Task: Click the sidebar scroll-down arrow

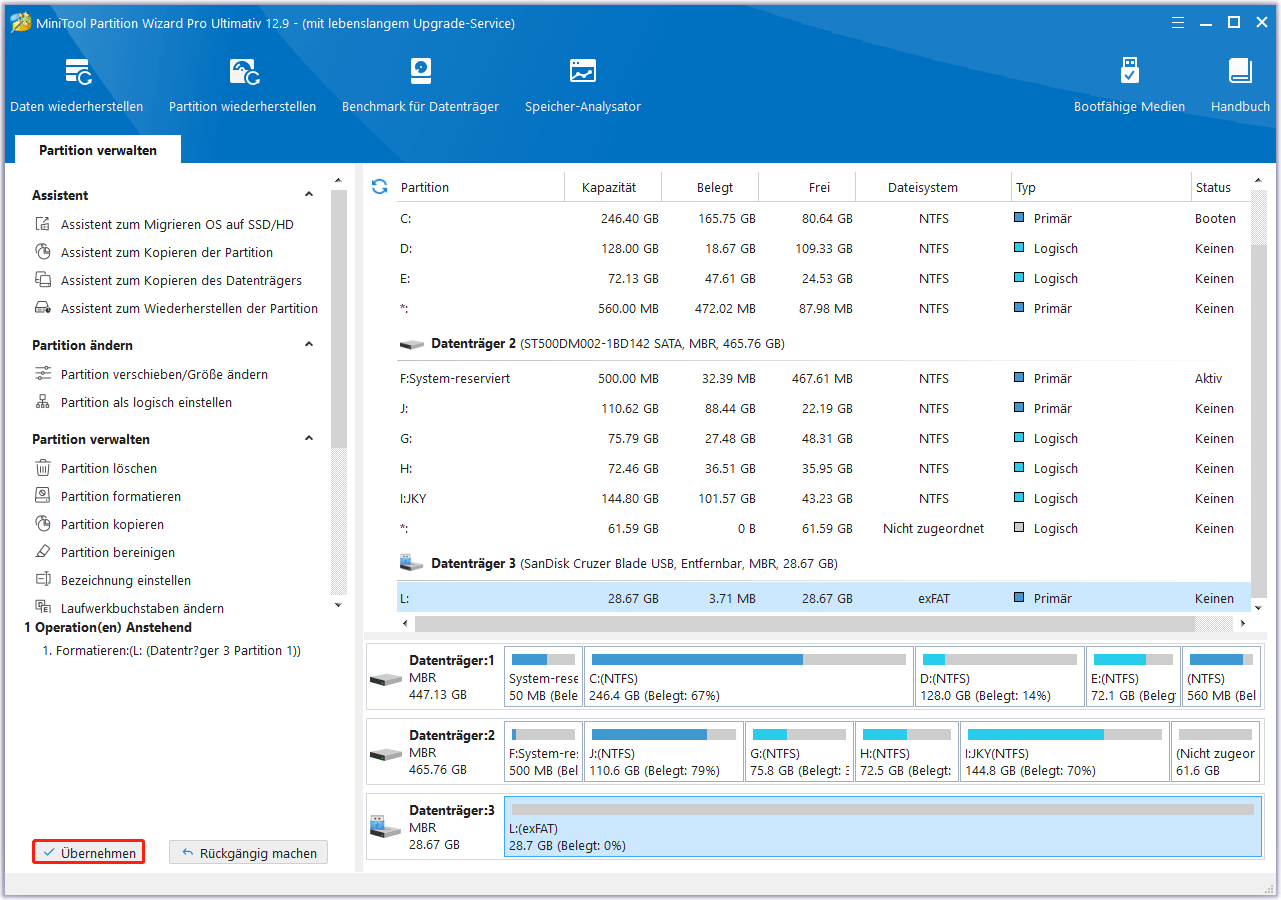Action: point(338,605)
